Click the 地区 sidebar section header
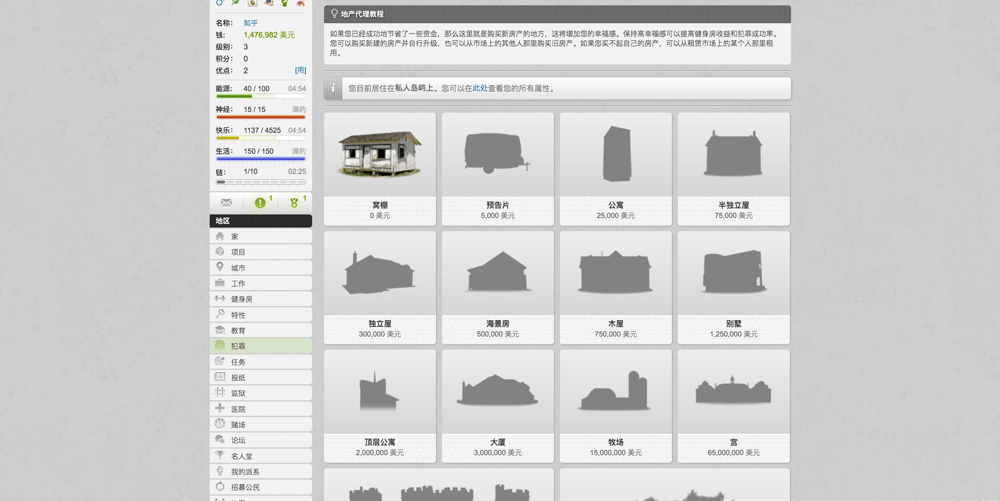This screenshot has height=501, width=1000. (x=261, y=221)
